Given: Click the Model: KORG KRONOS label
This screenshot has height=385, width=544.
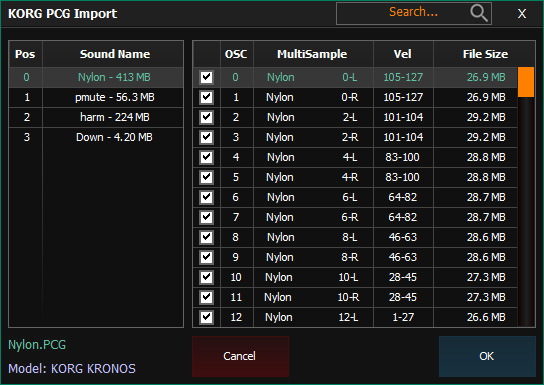Looking at the screenshot, I should pyautogui.click(x=71, y=369).
